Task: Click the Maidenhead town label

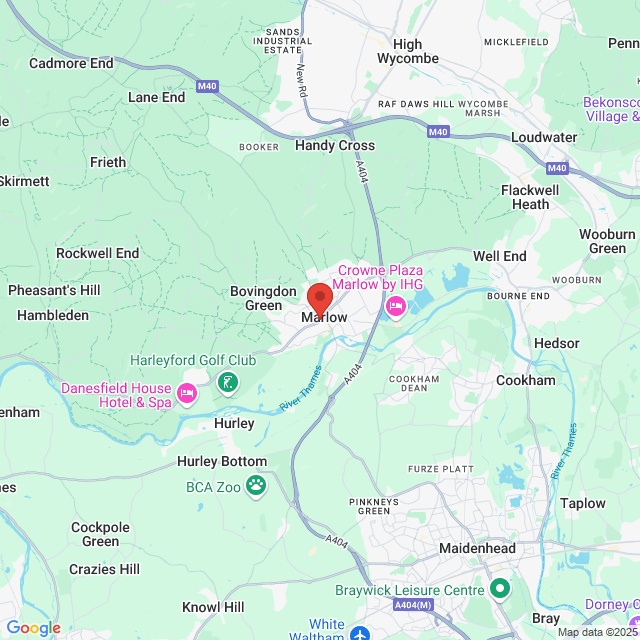Action: click(477, 548)
